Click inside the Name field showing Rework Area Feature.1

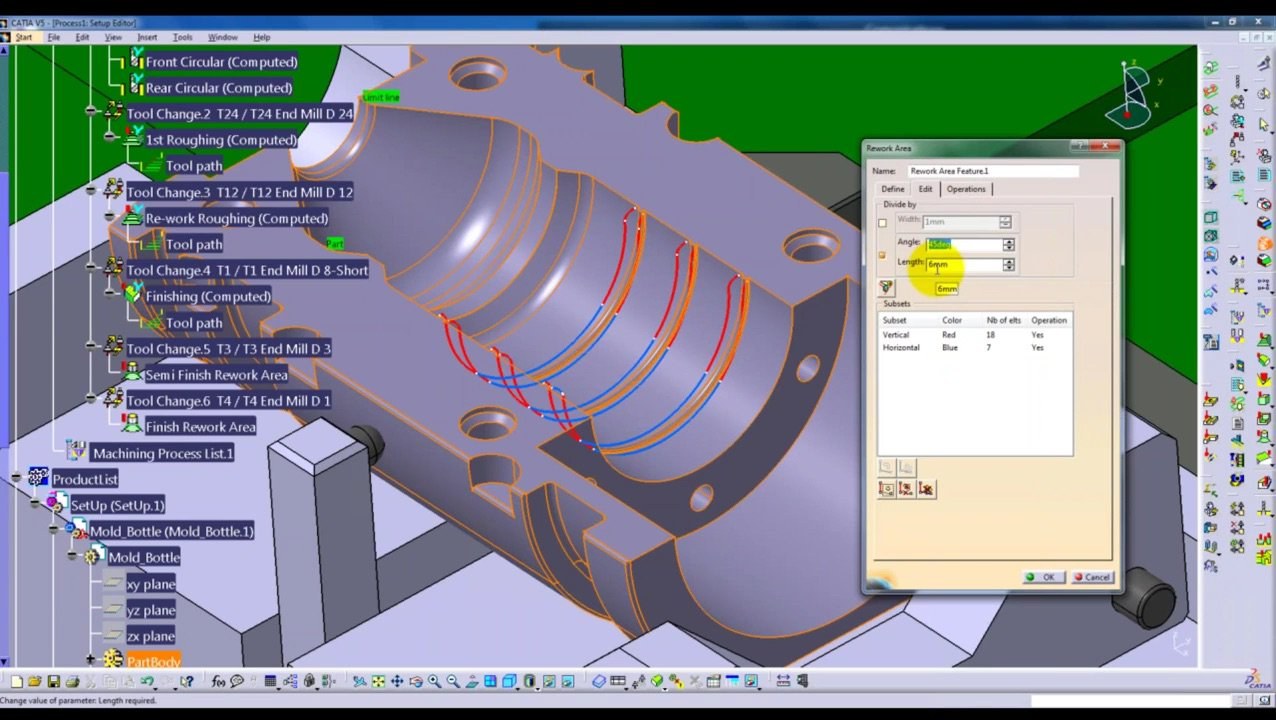tap(993, 171)
